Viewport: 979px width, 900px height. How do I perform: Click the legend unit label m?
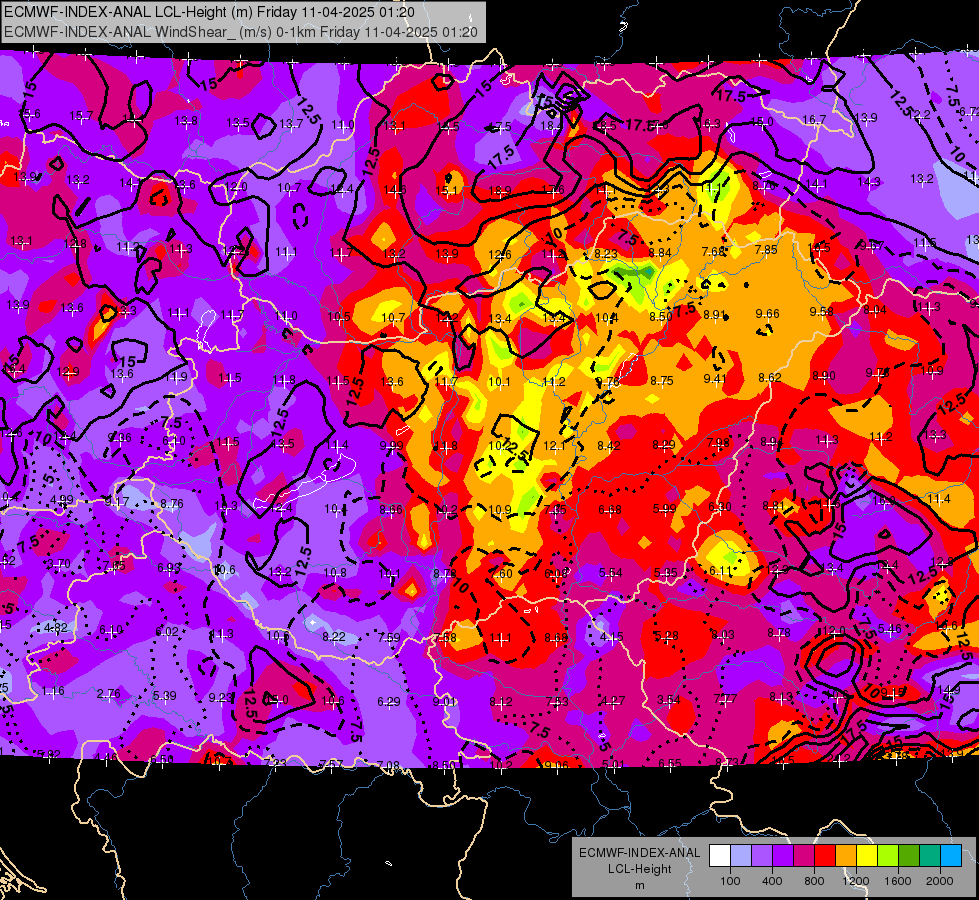pyautogui.click(x=639, y=886)
